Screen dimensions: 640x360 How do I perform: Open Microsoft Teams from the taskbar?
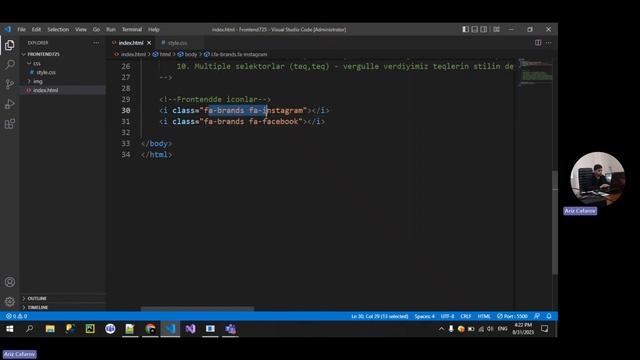coord(230,329)
